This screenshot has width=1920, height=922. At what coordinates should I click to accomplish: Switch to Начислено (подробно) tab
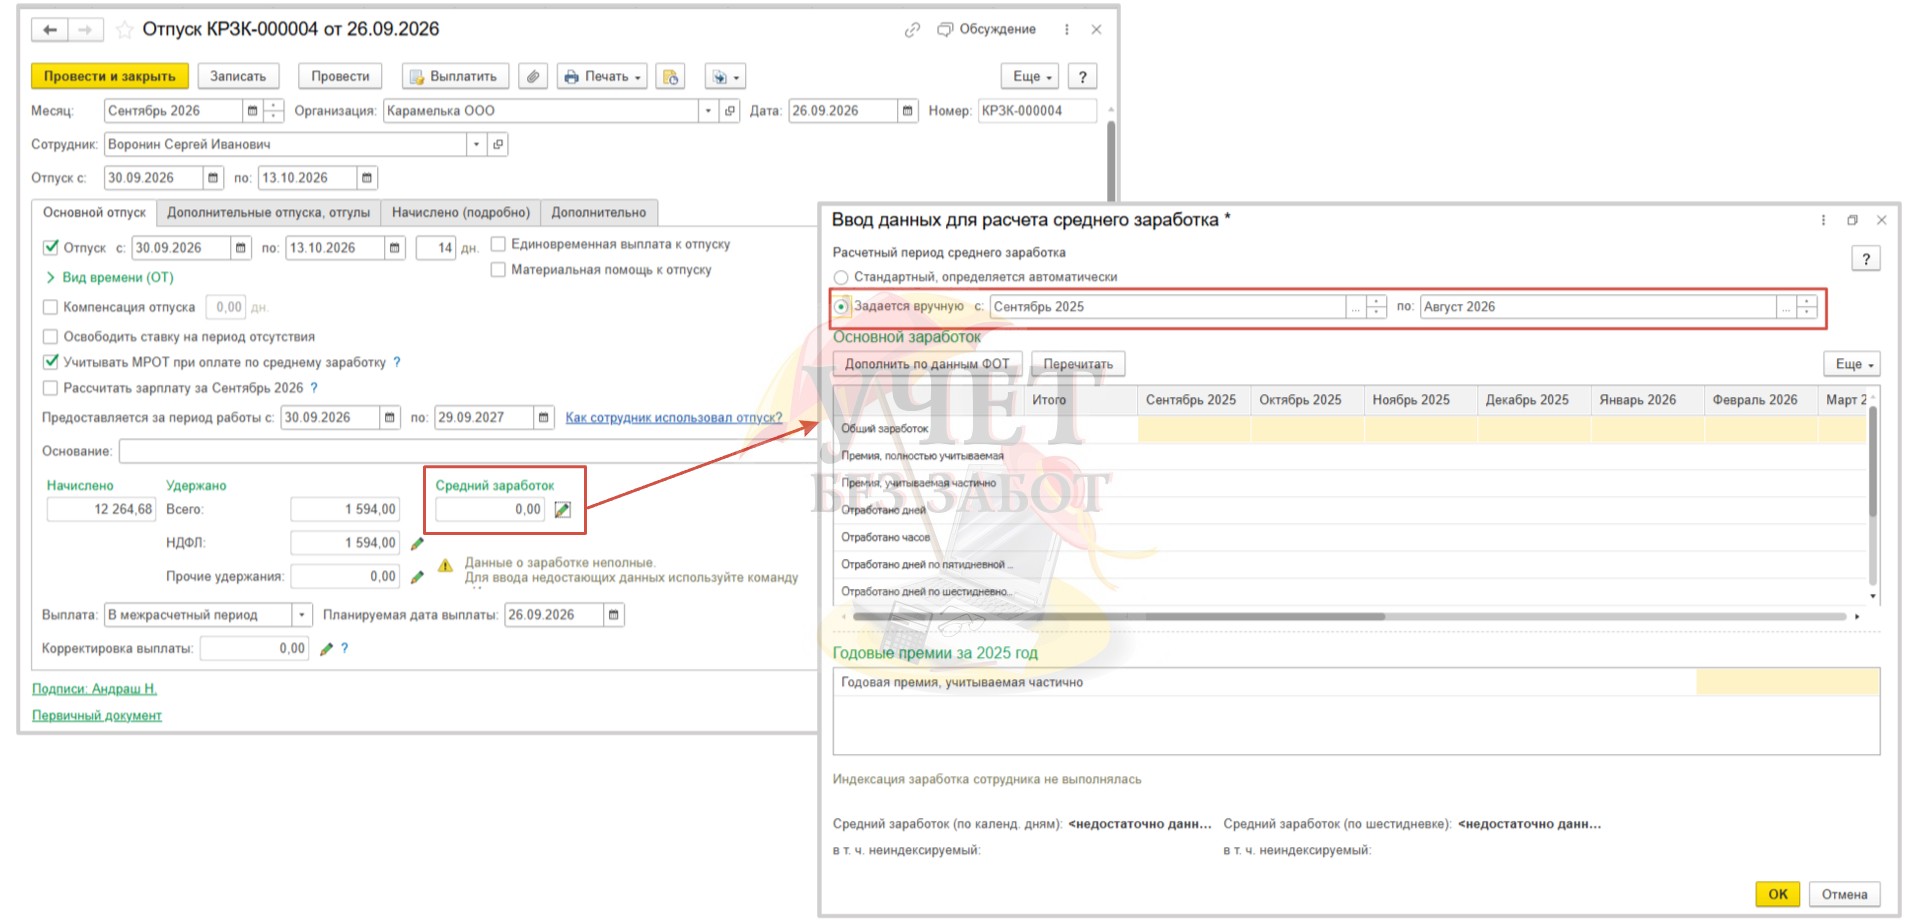(460, 213)
